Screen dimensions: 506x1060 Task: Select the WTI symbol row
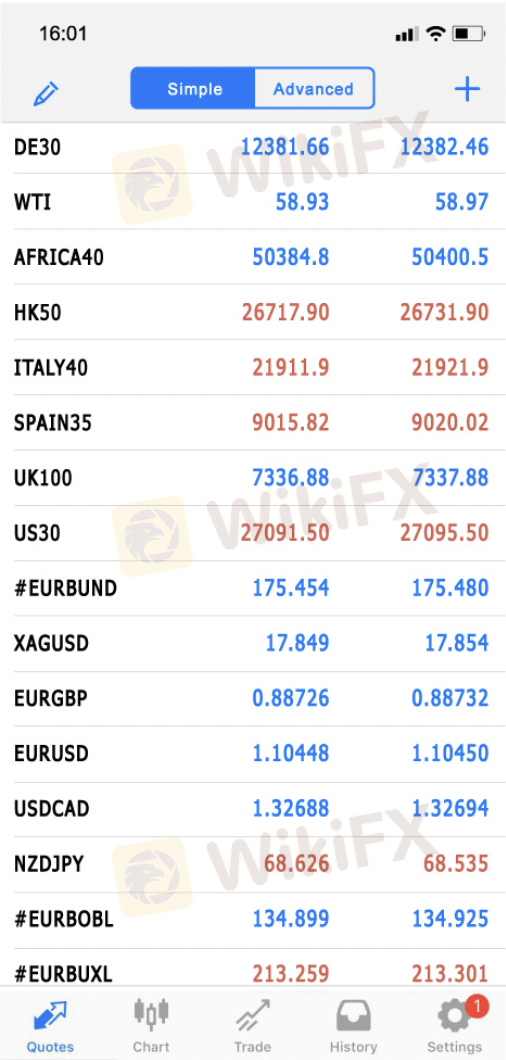[253, 201]
